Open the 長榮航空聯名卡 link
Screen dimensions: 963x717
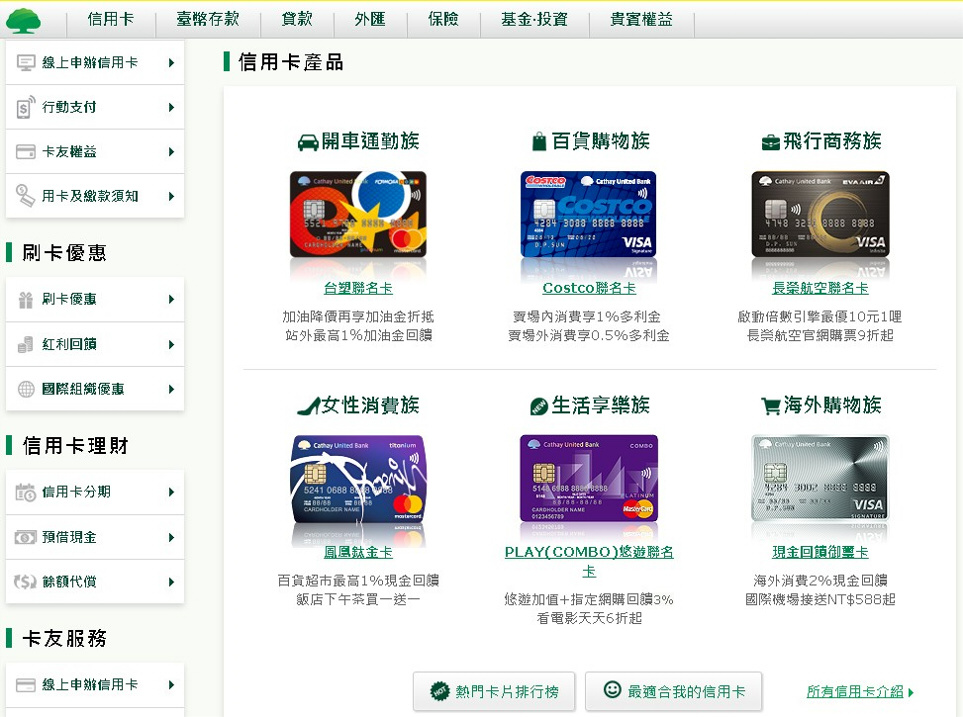pos(821,288)
